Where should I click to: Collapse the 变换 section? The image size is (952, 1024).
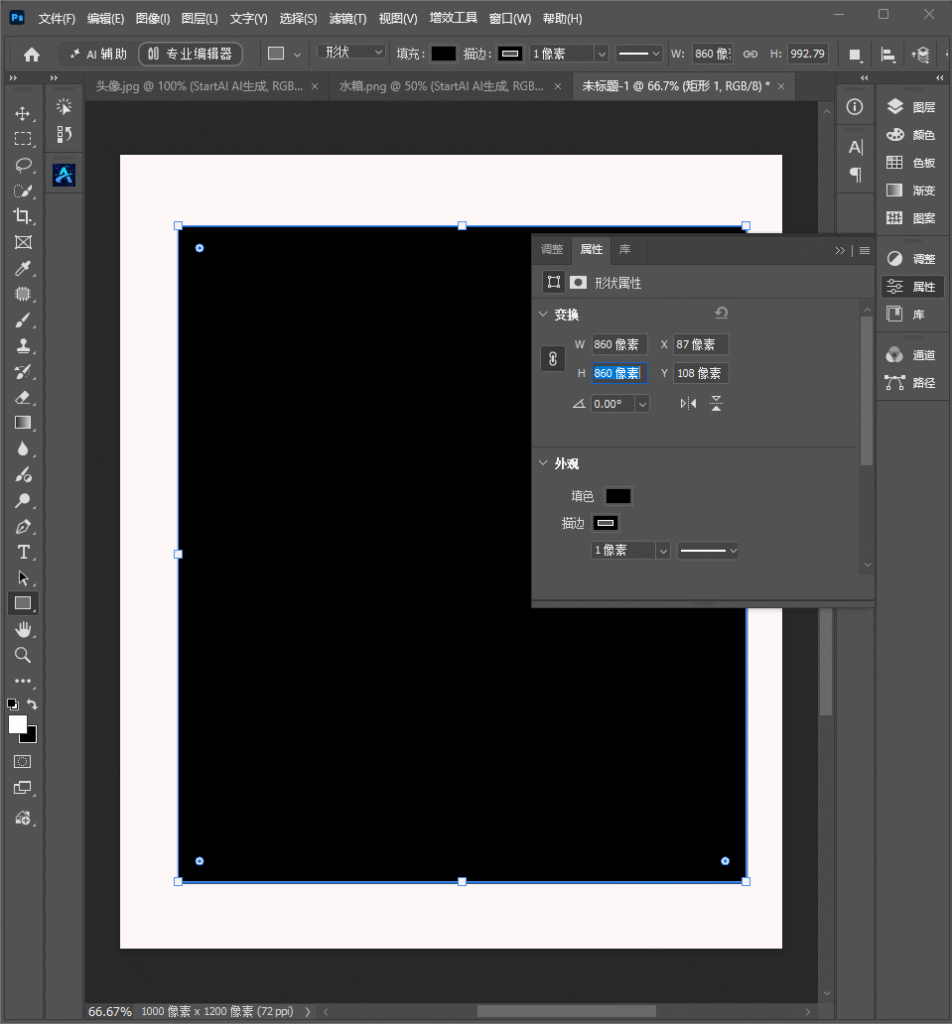pos(543,314)
